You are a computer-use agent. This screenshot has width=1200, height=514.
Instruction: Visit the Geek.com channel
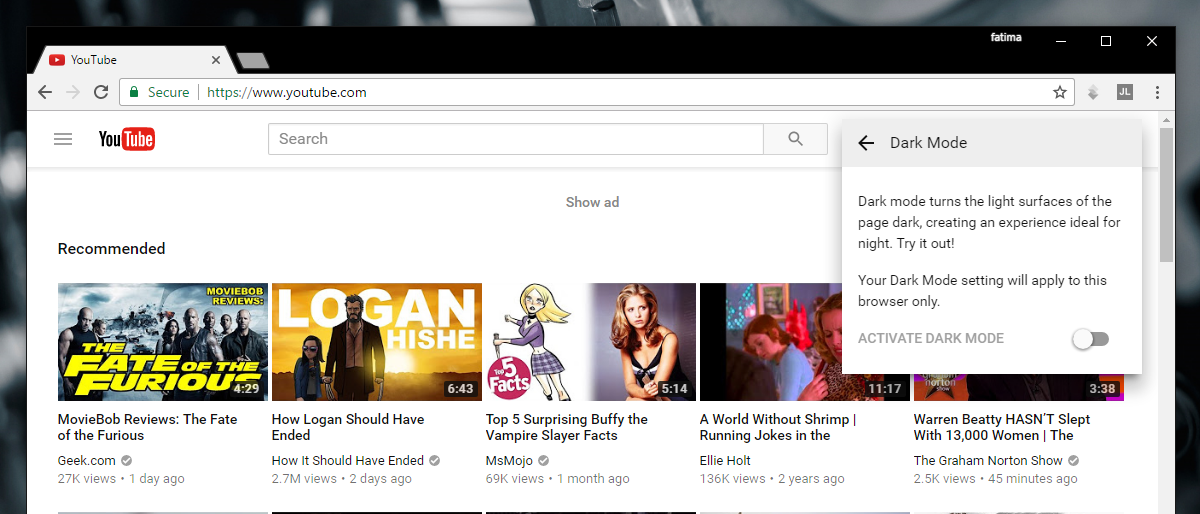tap(87, 461)
